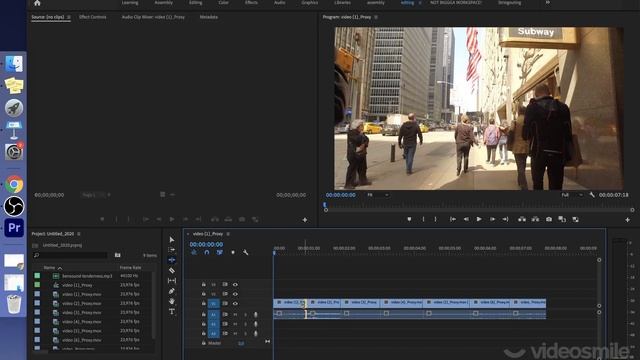Hide track V2 with its eye icon

point(235,294)
